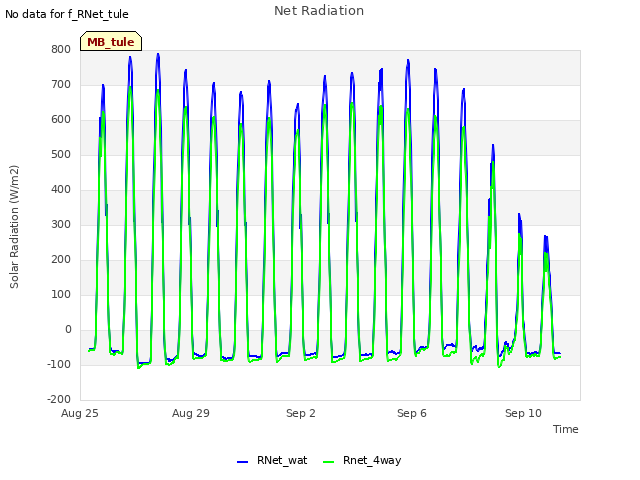Select the Net Radiation chart title
This screenshot has height=480, width=640.
pyautogui.click(x=319, y=11)
